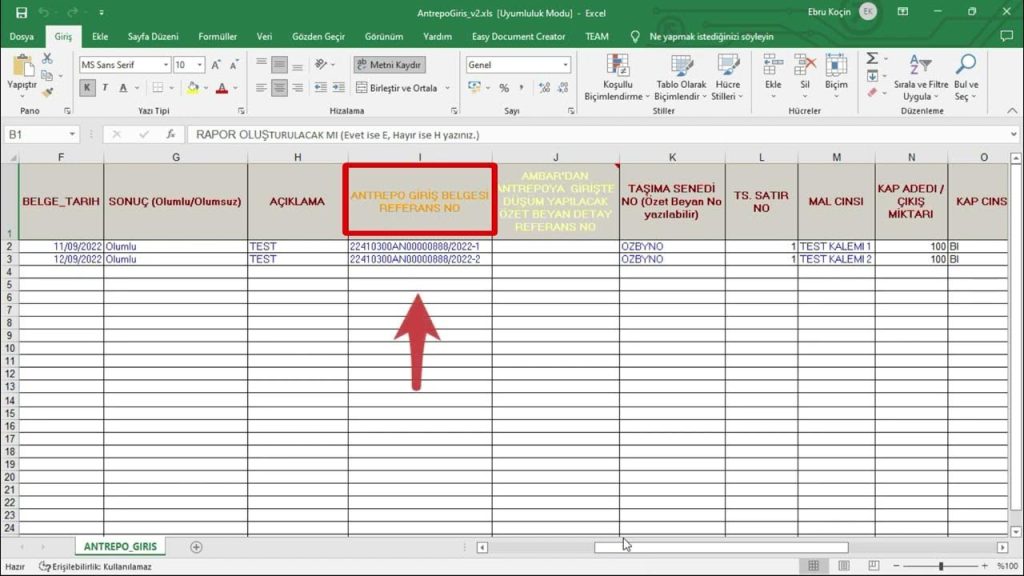Screen dimensions: 1024x576
Task: Open Koşullu Biçimlendirme conditional formatting
Action: tap(612, 78)
